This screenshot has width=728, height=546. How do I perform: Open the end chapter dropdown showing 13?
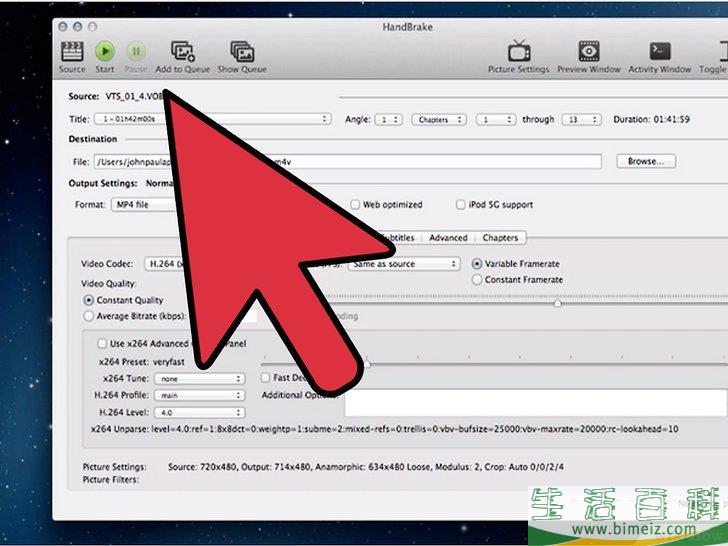[581, 119]
